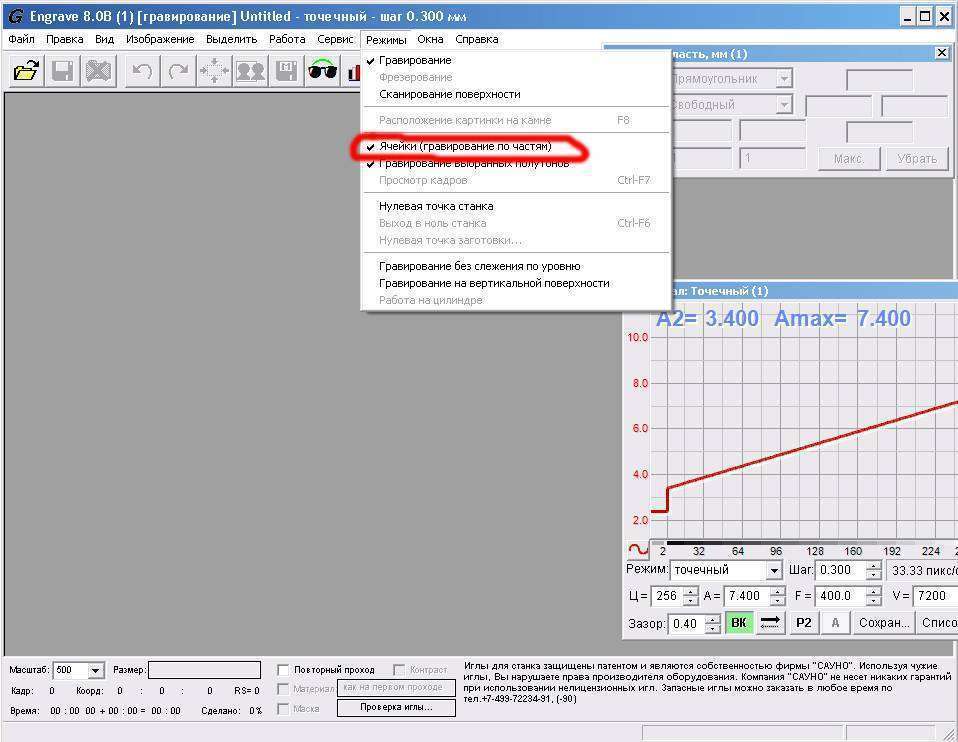Viewport: 958px width, 742px height.
Task: Click the open file folder icon
Action: [26, 71]
